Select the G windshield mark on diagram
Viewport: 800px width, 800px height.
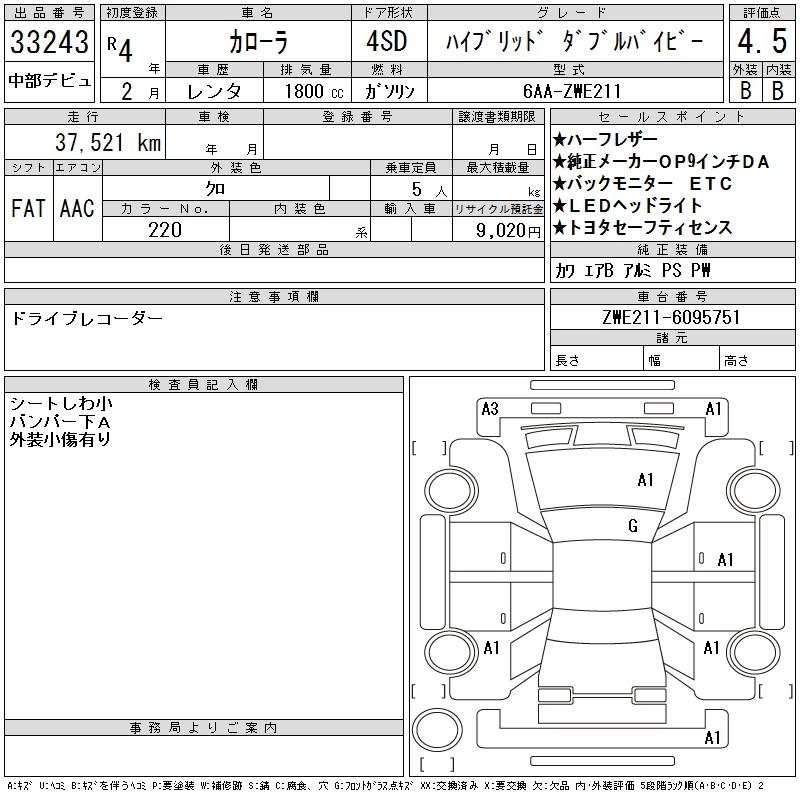coord(633,526)
